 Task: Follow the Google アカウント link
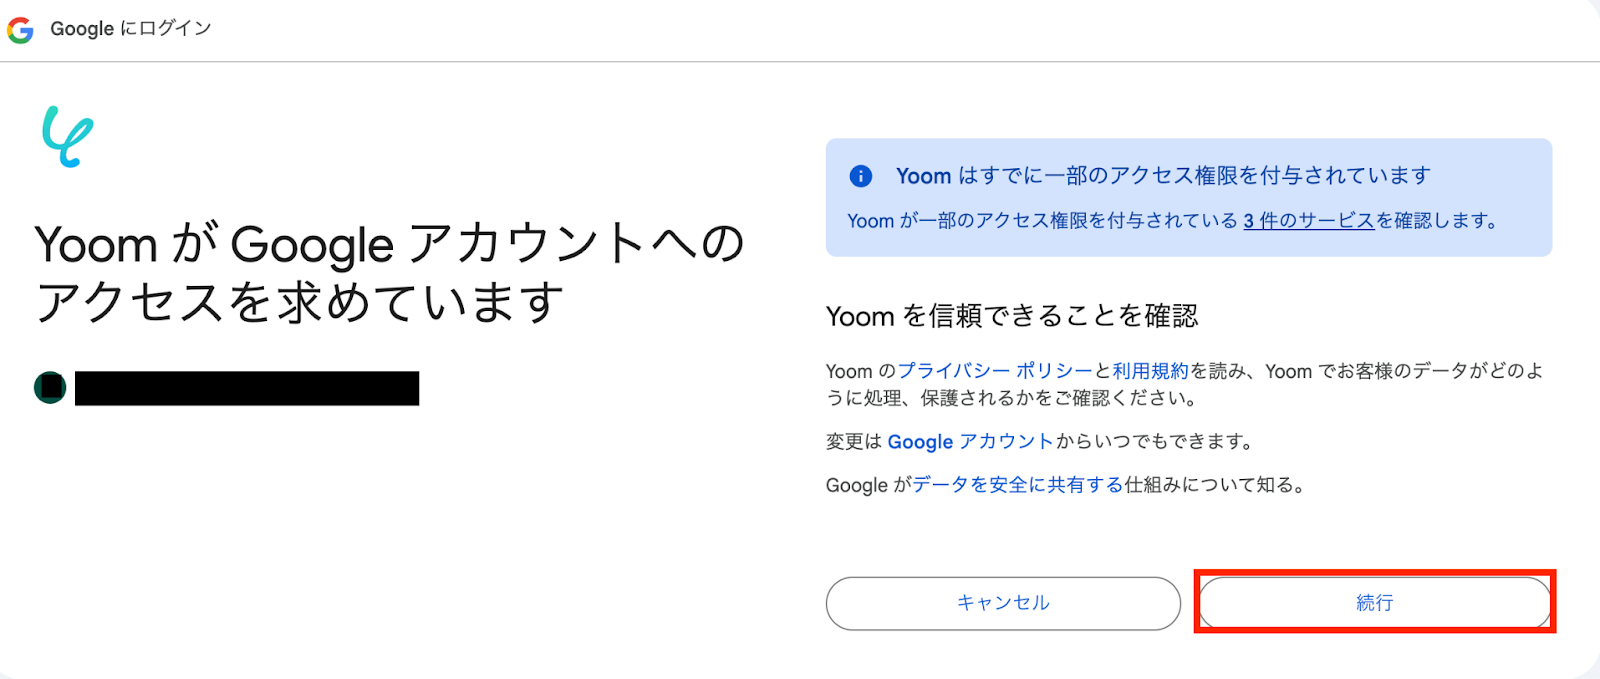[970, 442]
